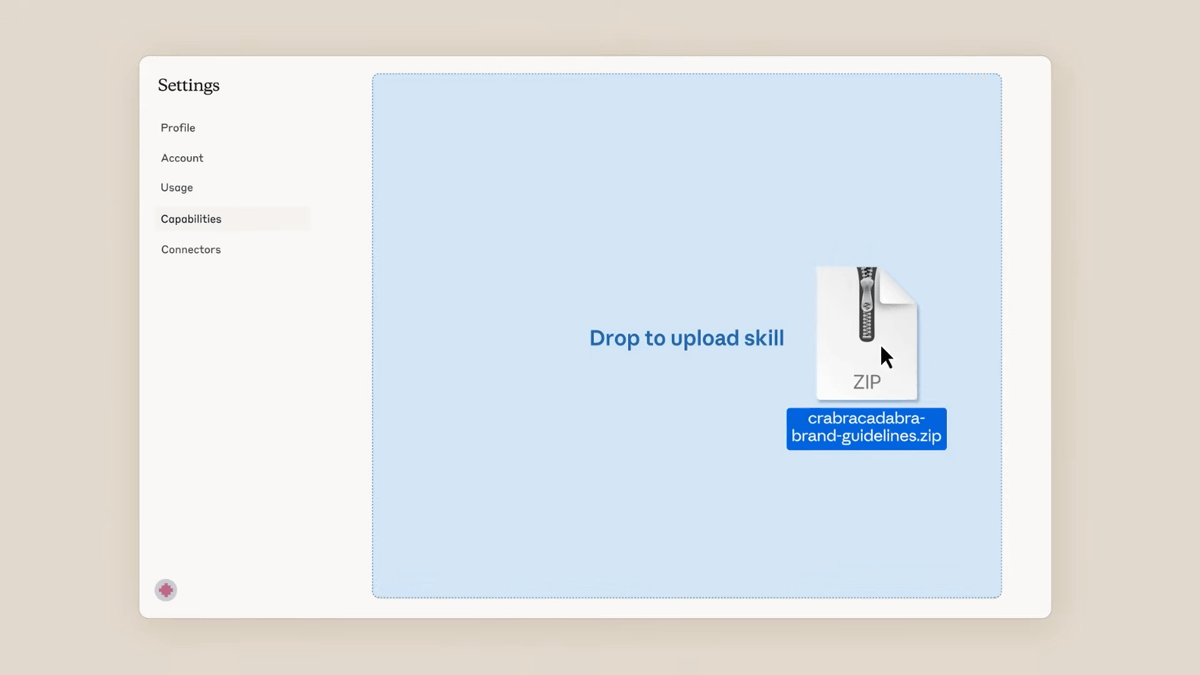Switch to the Connectors section
This screenshot has width=1200, height=675.
point(191,250)
